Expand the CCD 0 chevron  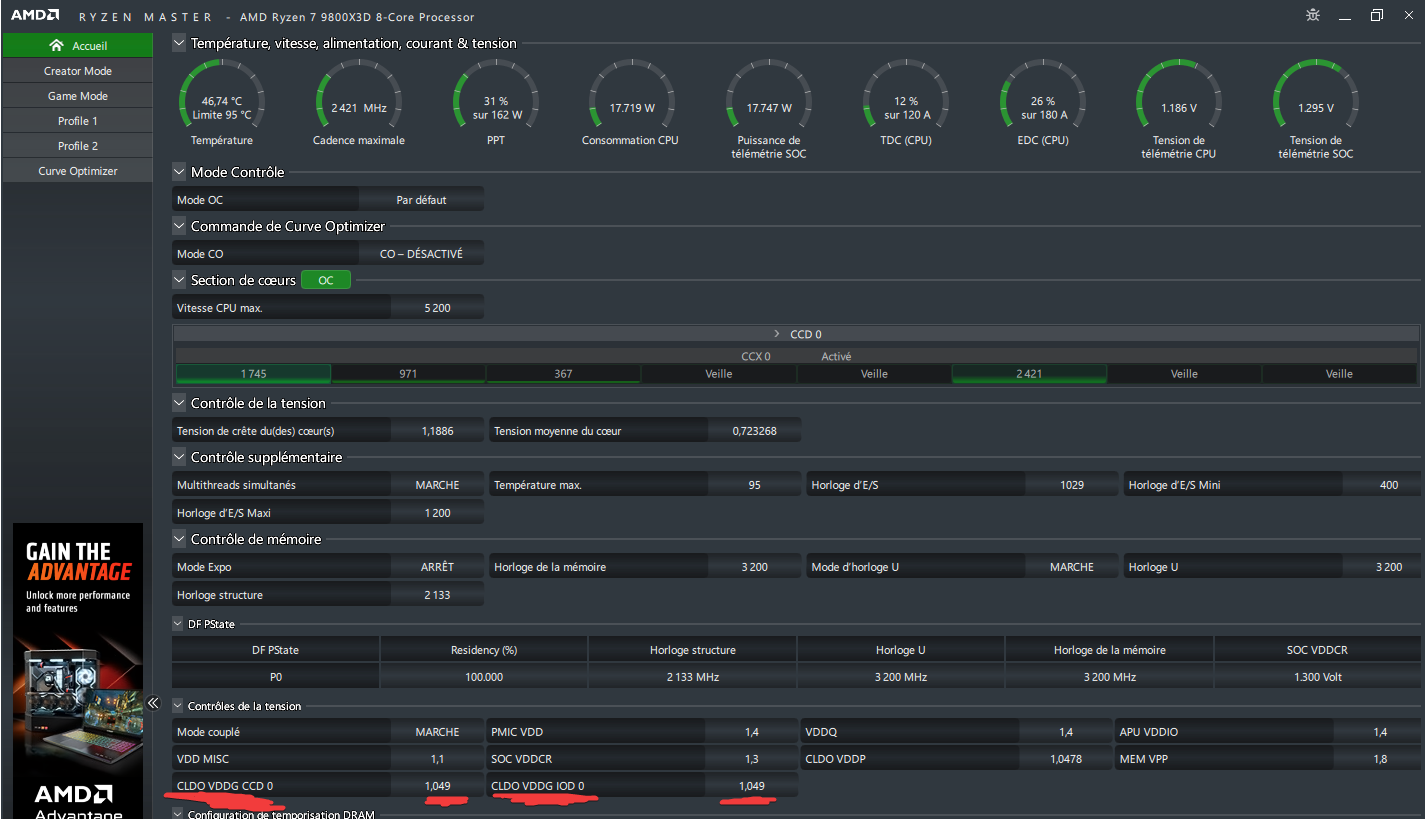click(x=777, y=334)
